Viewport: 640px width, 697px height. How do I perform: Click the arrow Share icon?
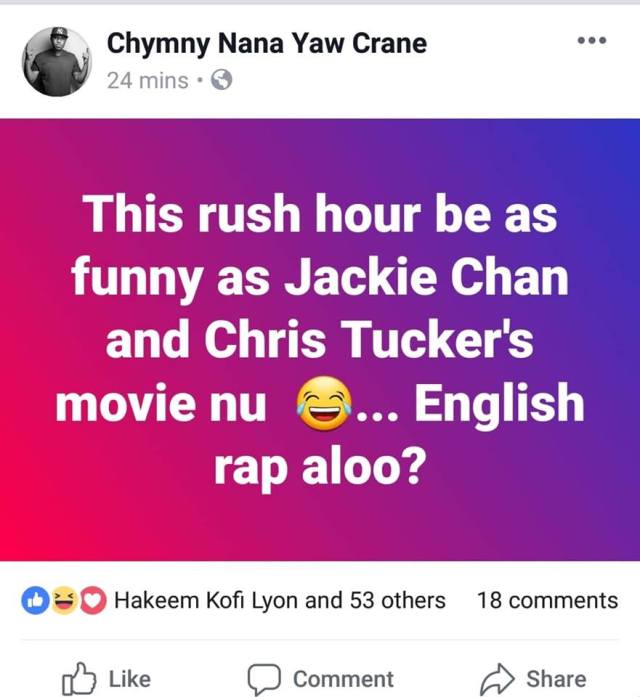tap(497, 679)
